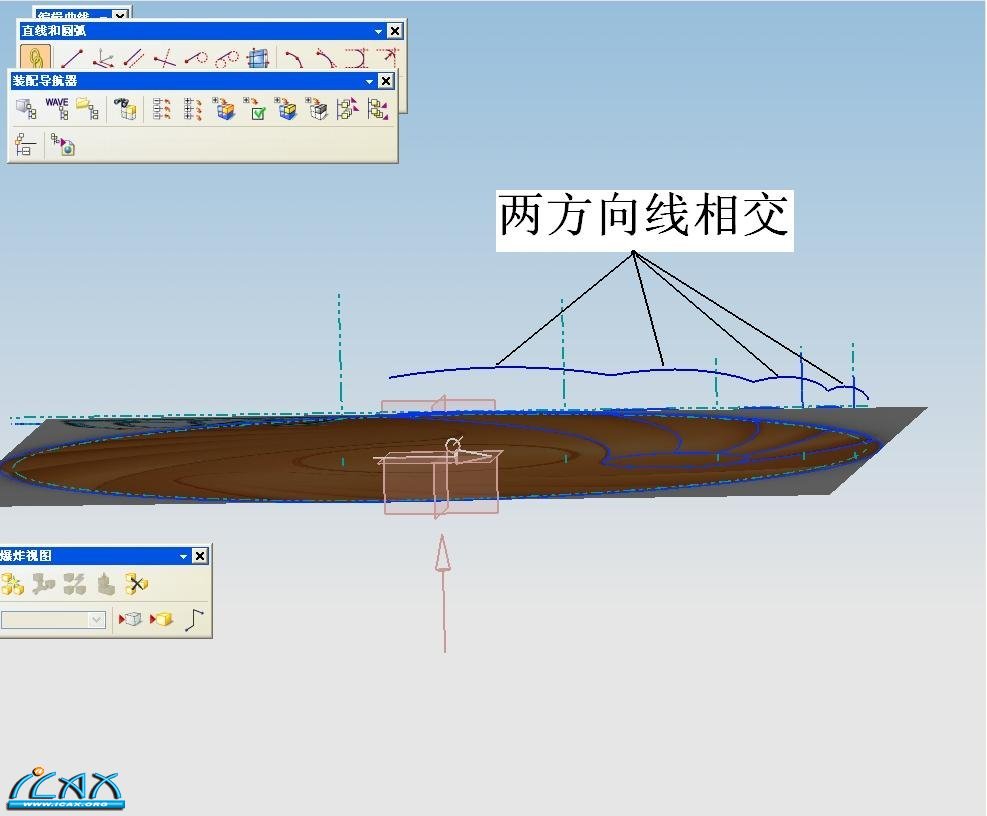Click the binoculars find-component icon
Image resolution: width=987 pixels, height=816 pixels.
pos(125,109)
